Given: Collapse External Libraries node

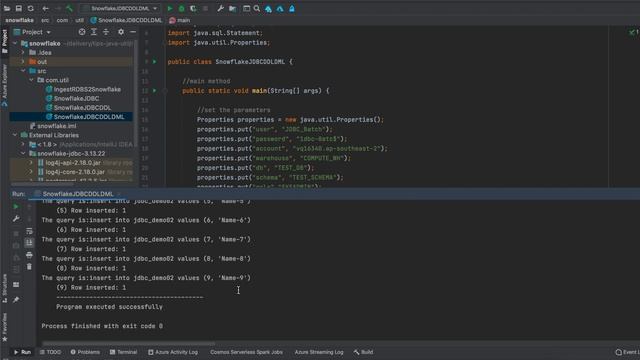Looking at the screenshot, I should point(16,135).
